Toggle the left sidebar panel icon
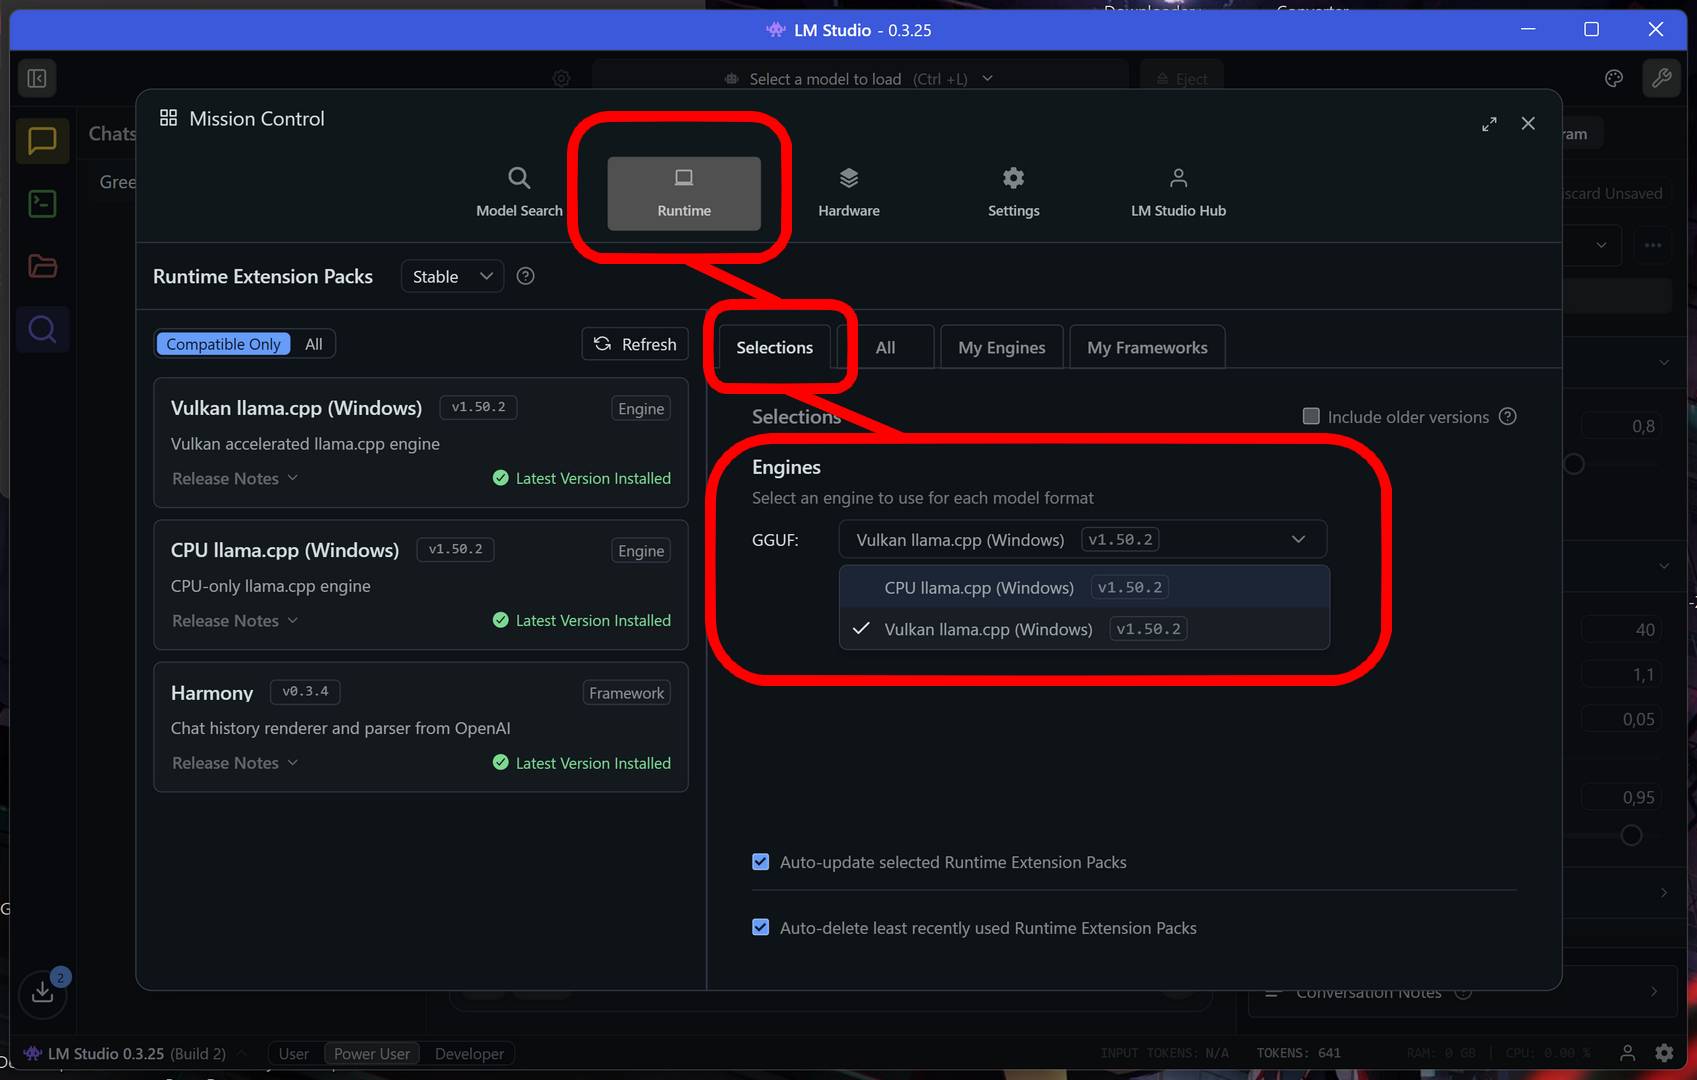Viewport: 1697px width, 1080px height. pos(37,78)
